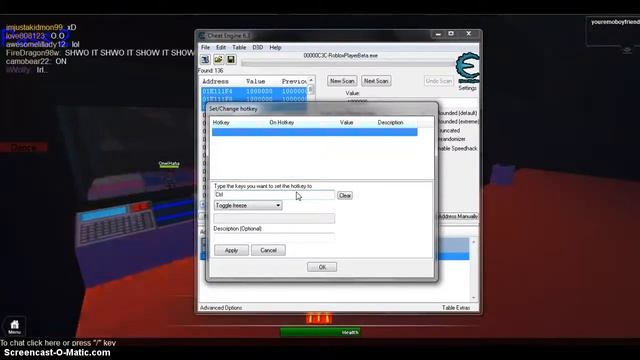Screen dimensions: 640x360
Task: Click the scan progress bar
Action: [x=347, y=63]
